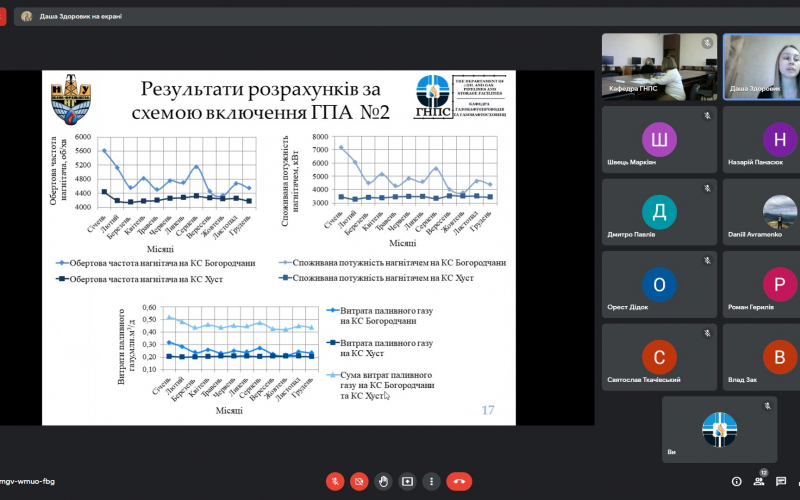
Task: Click the university crest logo on slide
Action: point(71,99)
